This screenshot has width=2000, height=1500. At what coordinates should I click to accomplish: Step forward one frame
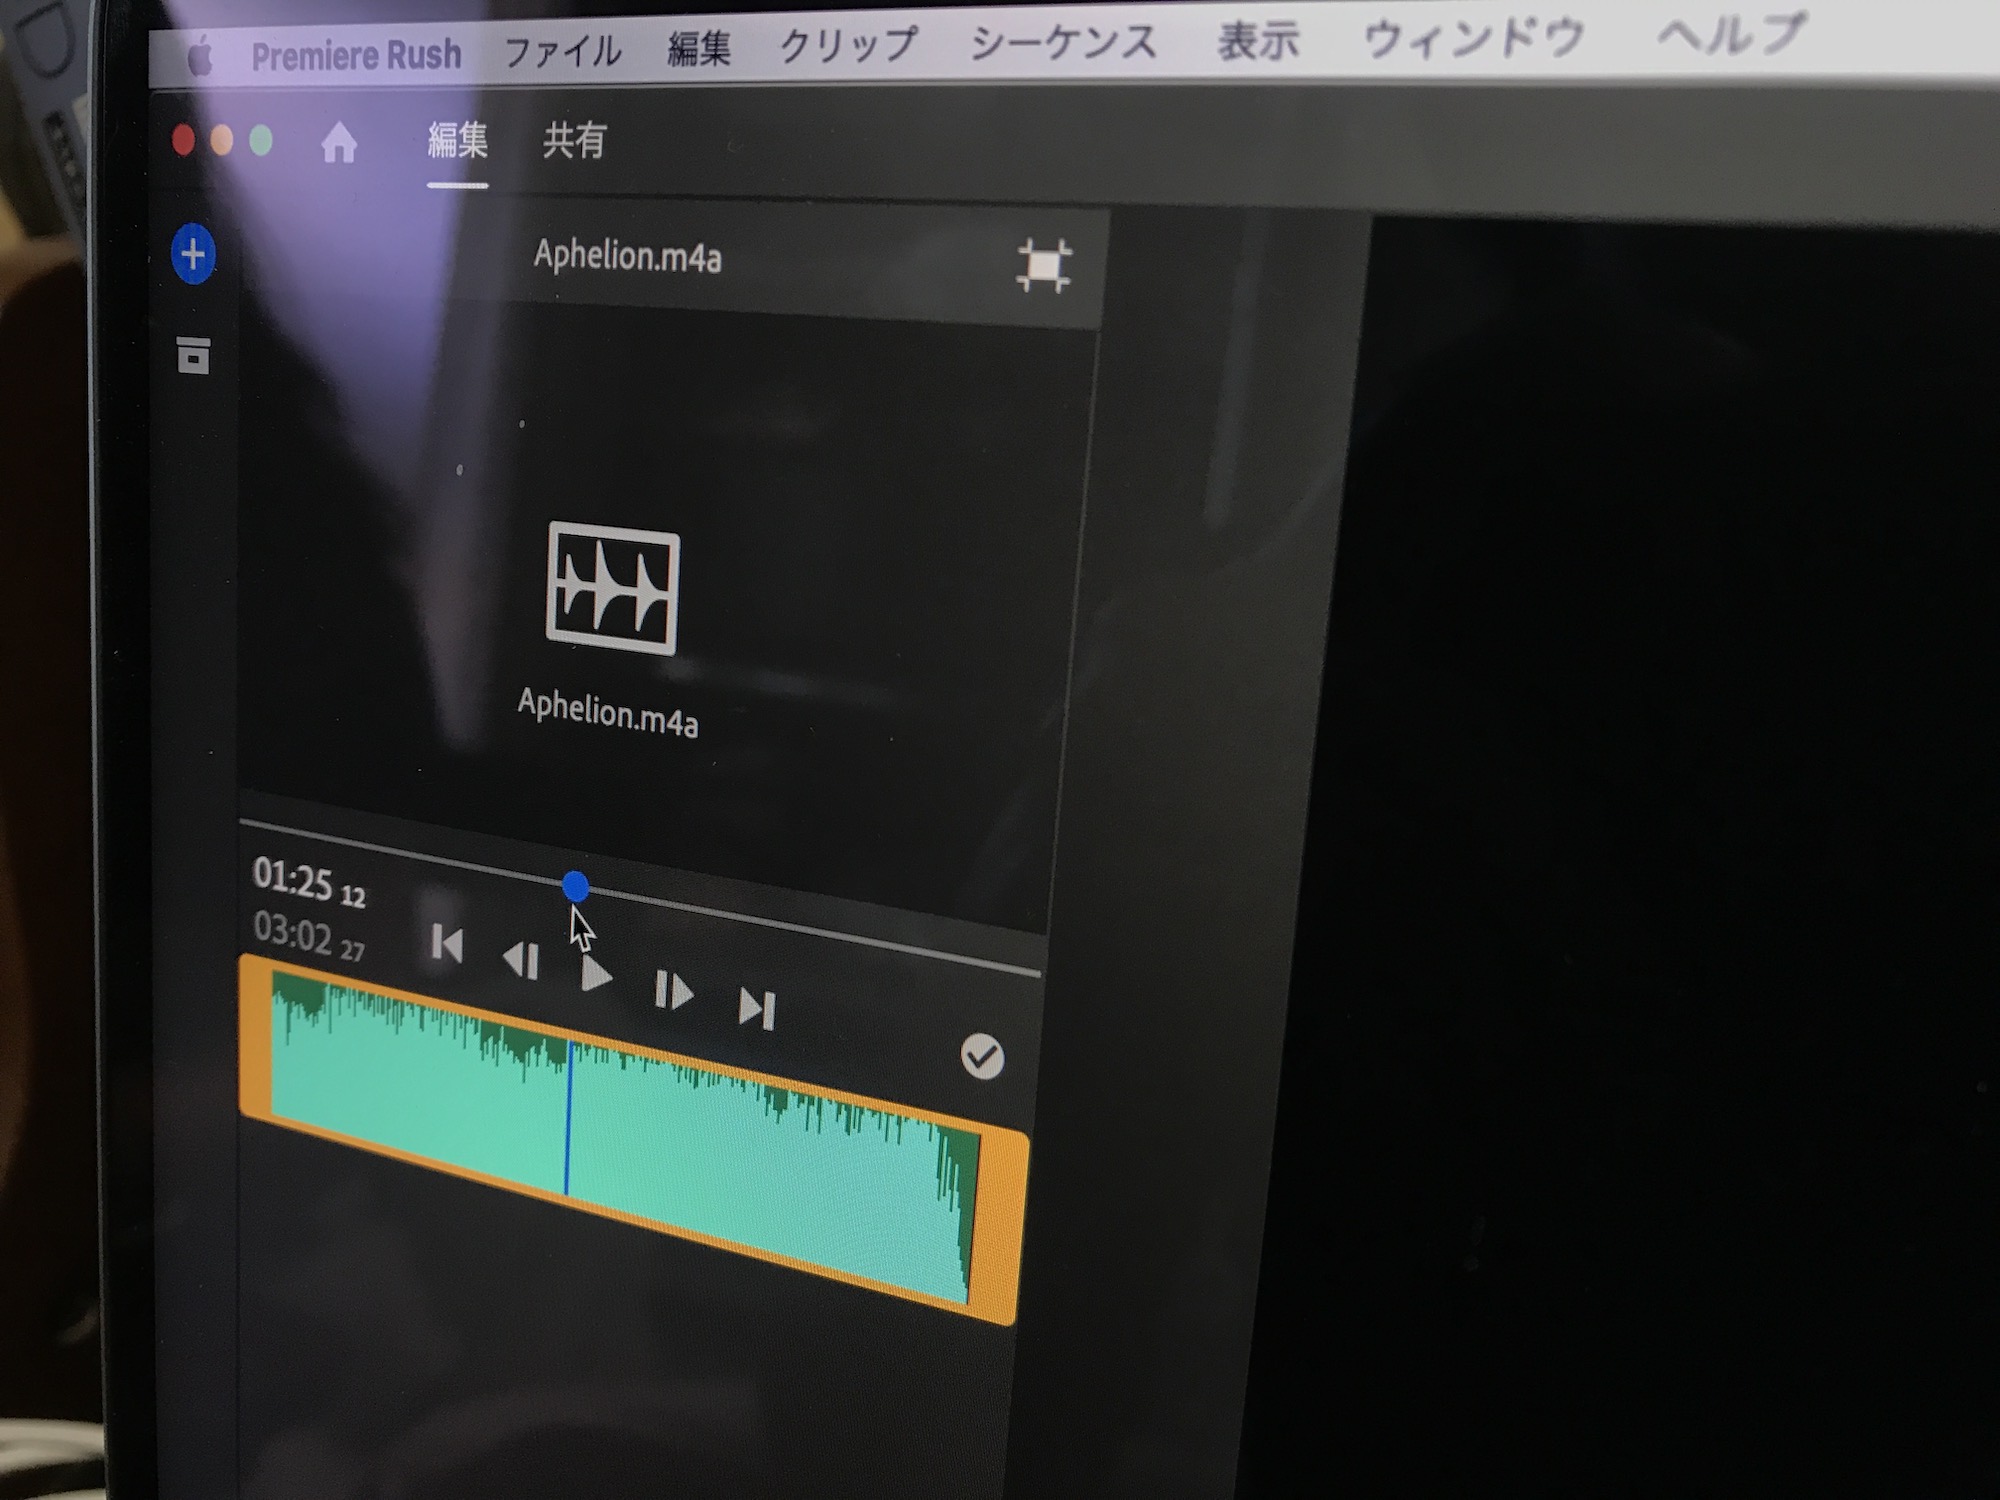pos(673,991)
